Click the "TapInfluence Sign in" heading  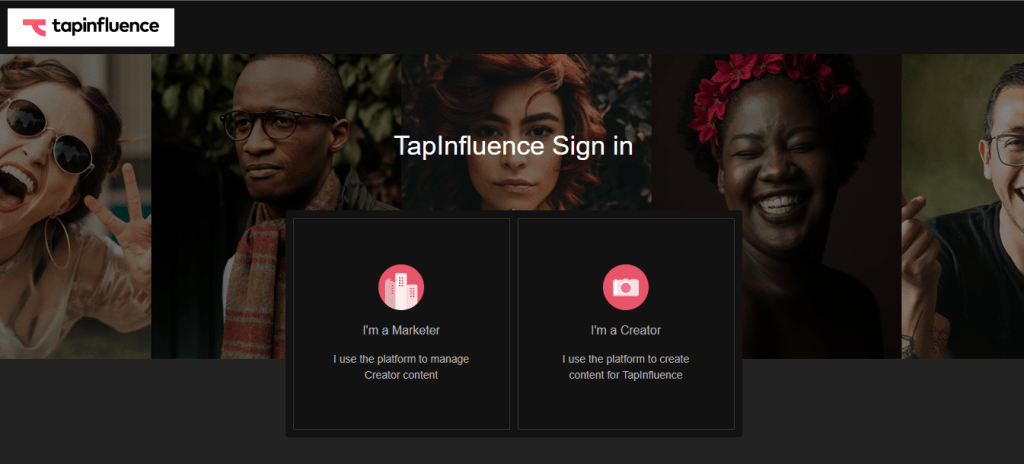(x=513, y=146)
